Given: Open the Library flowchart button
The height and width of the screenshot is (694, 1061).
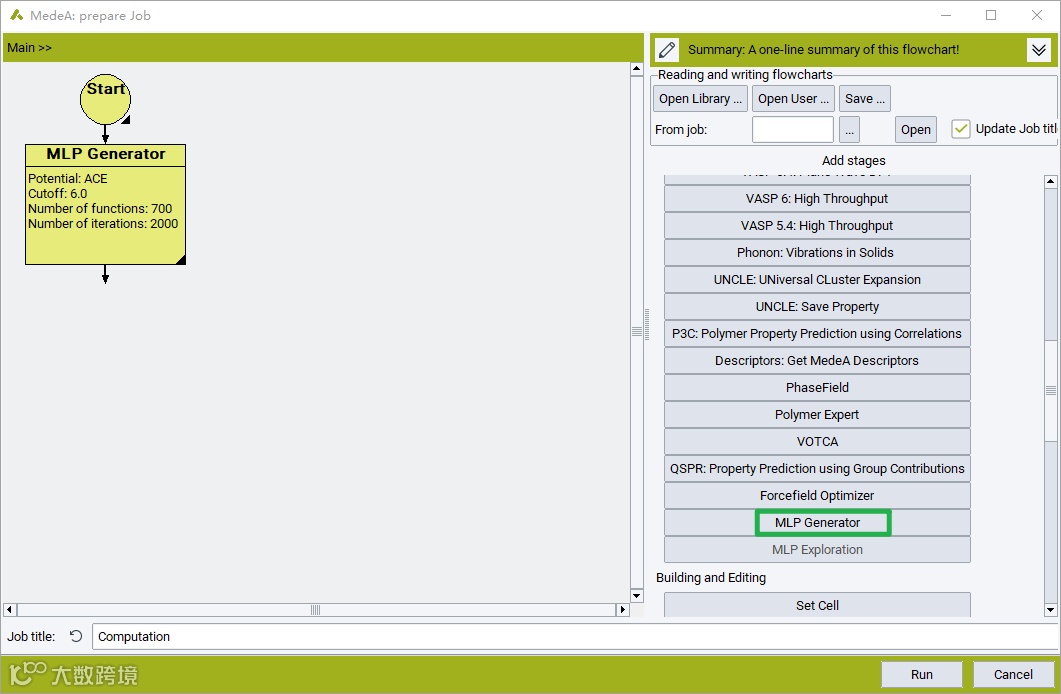Looking at the screenshot, I should (700, 99).
